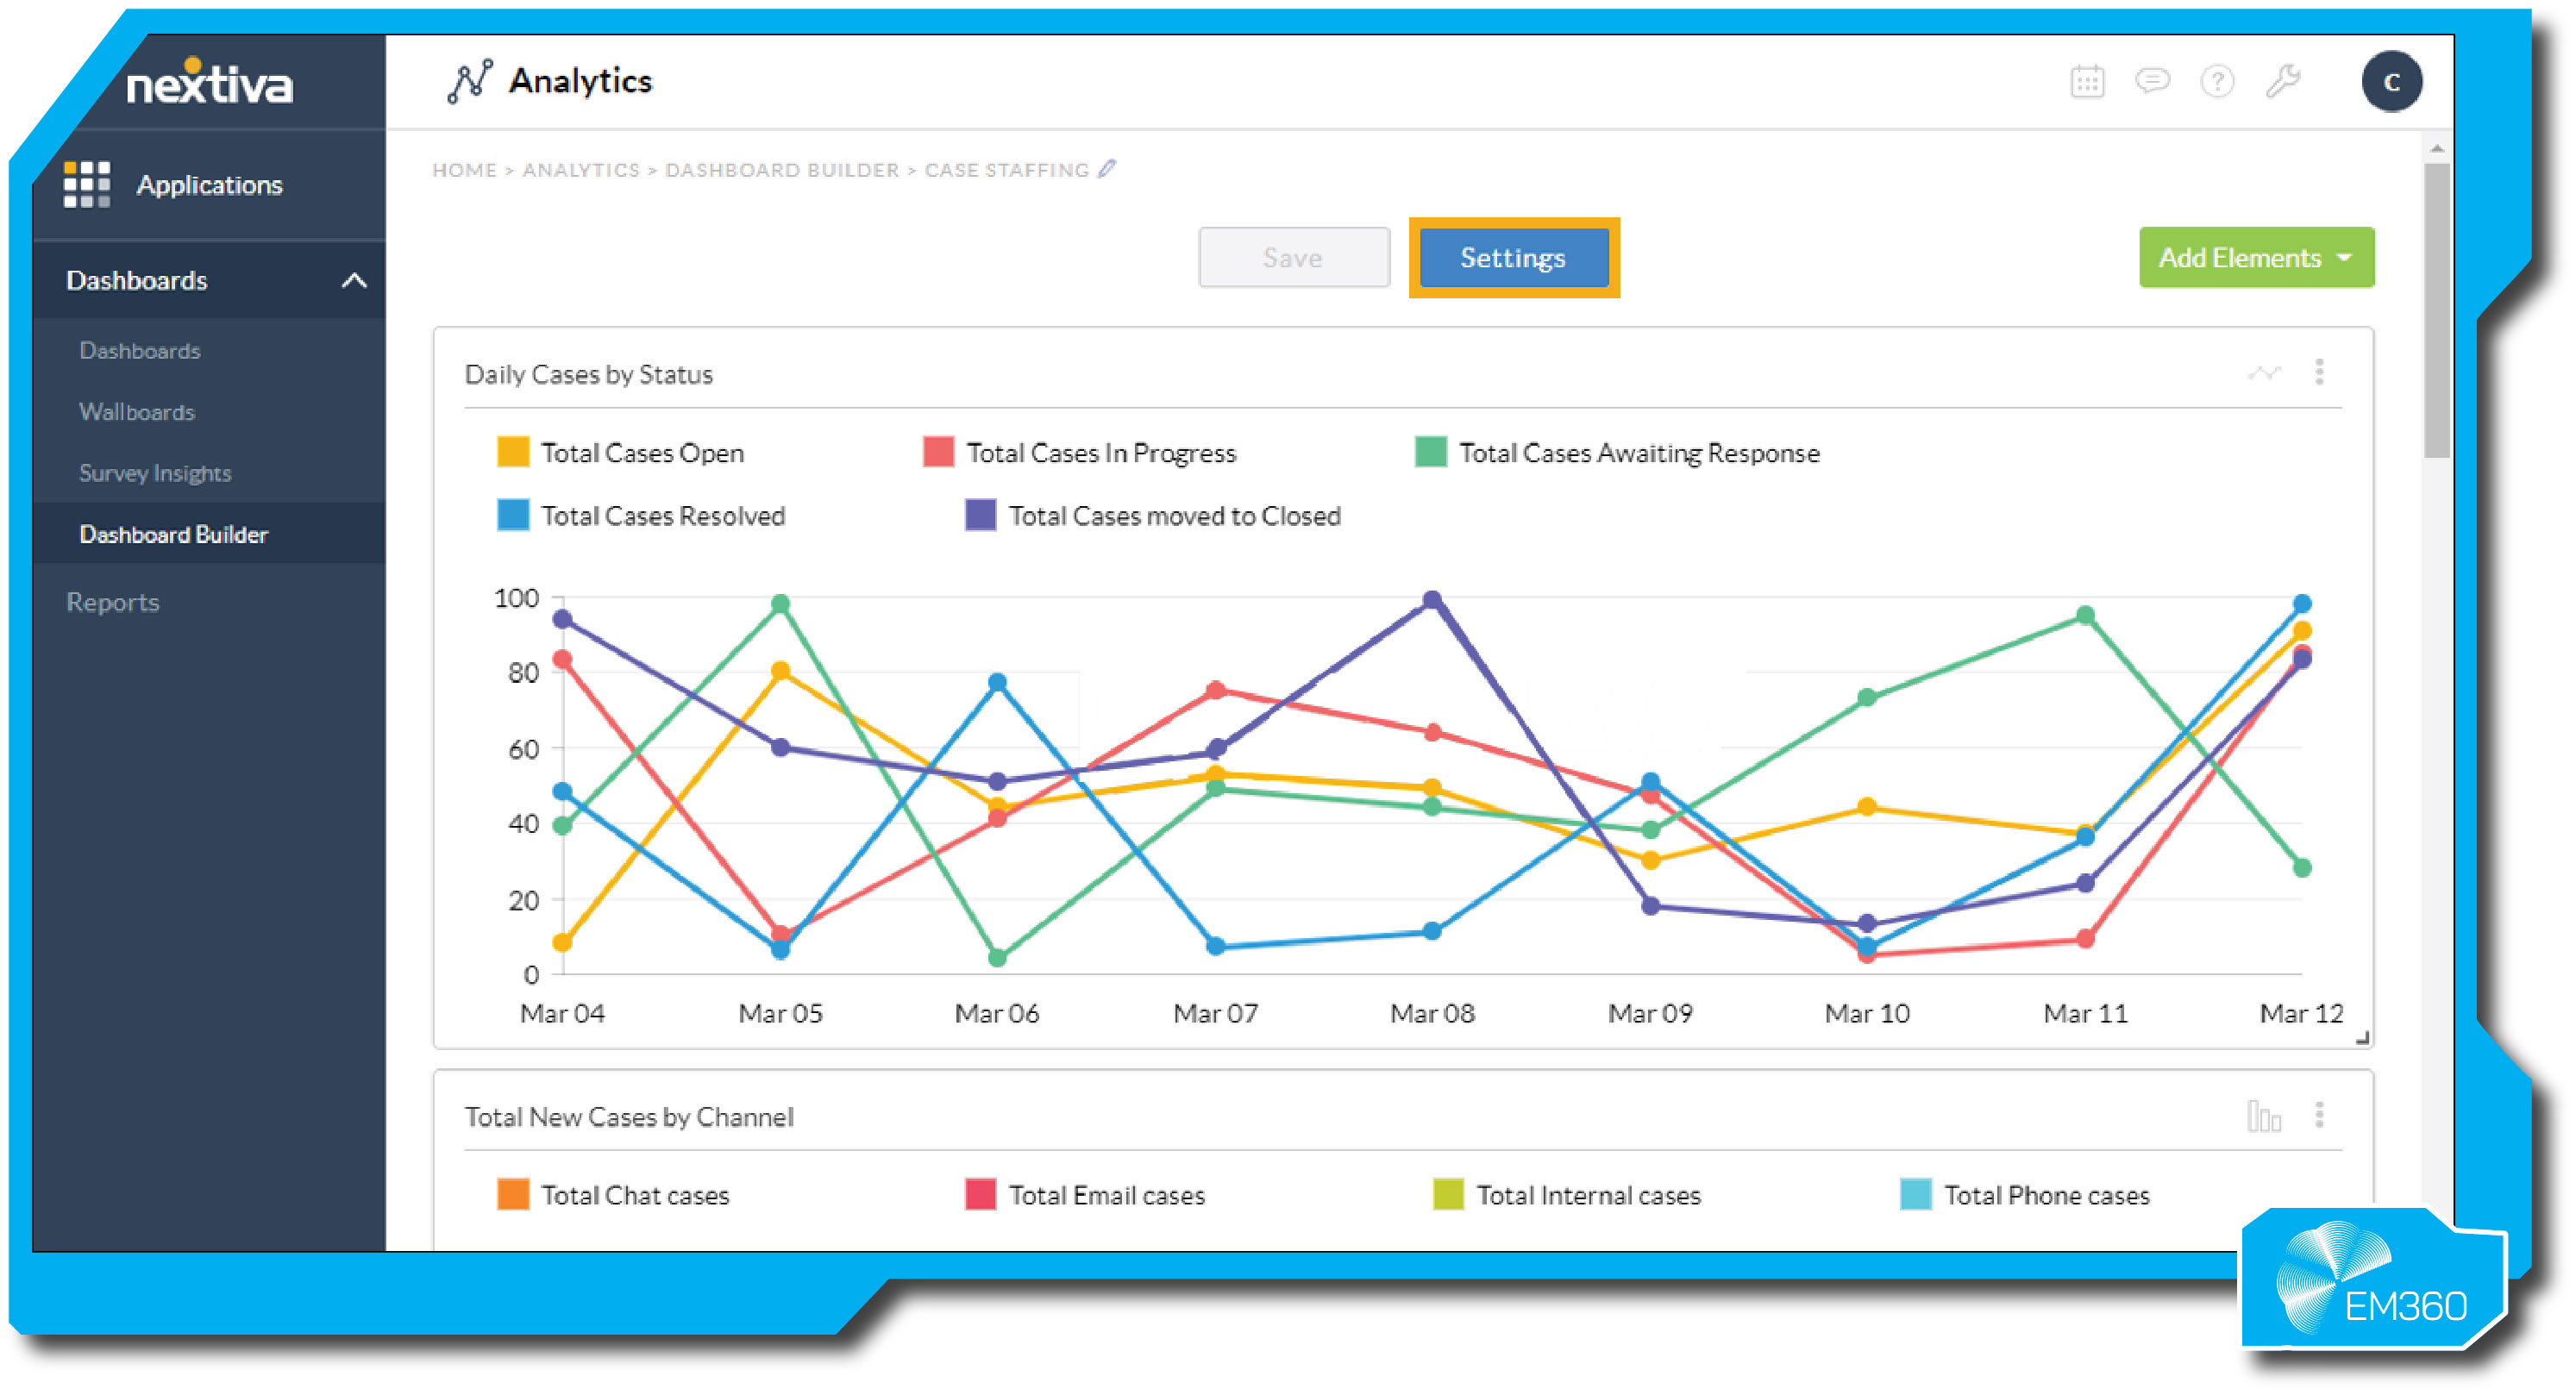Screen dimensions: 2576x1395
Task: Select the wrench tools icon in the header
Action: pyautogui.click(x=2283, y=82)
